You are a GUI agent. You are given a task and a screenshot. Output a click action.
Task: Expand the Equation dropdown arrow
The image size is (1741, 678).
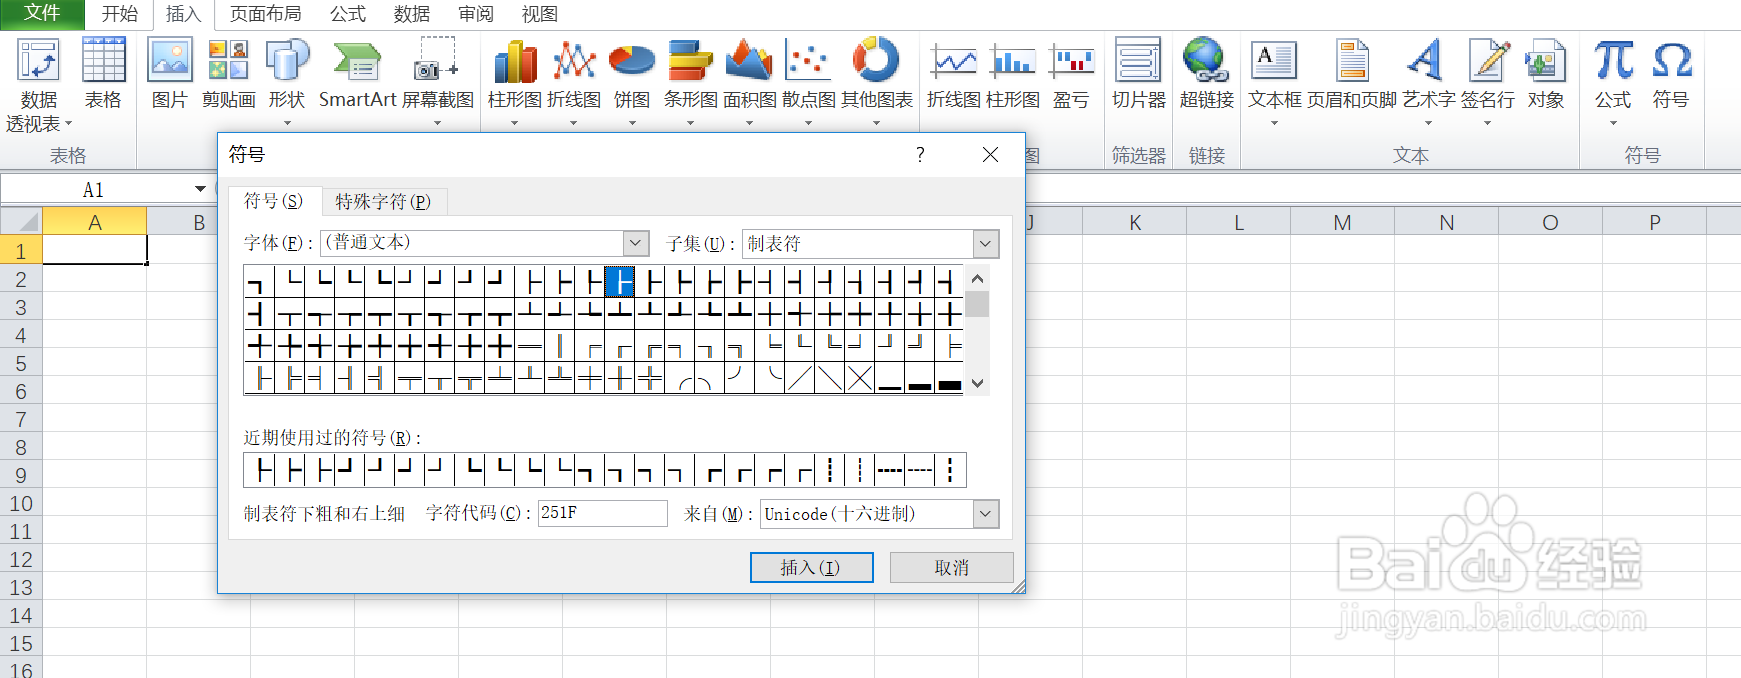coord(1613,123)
